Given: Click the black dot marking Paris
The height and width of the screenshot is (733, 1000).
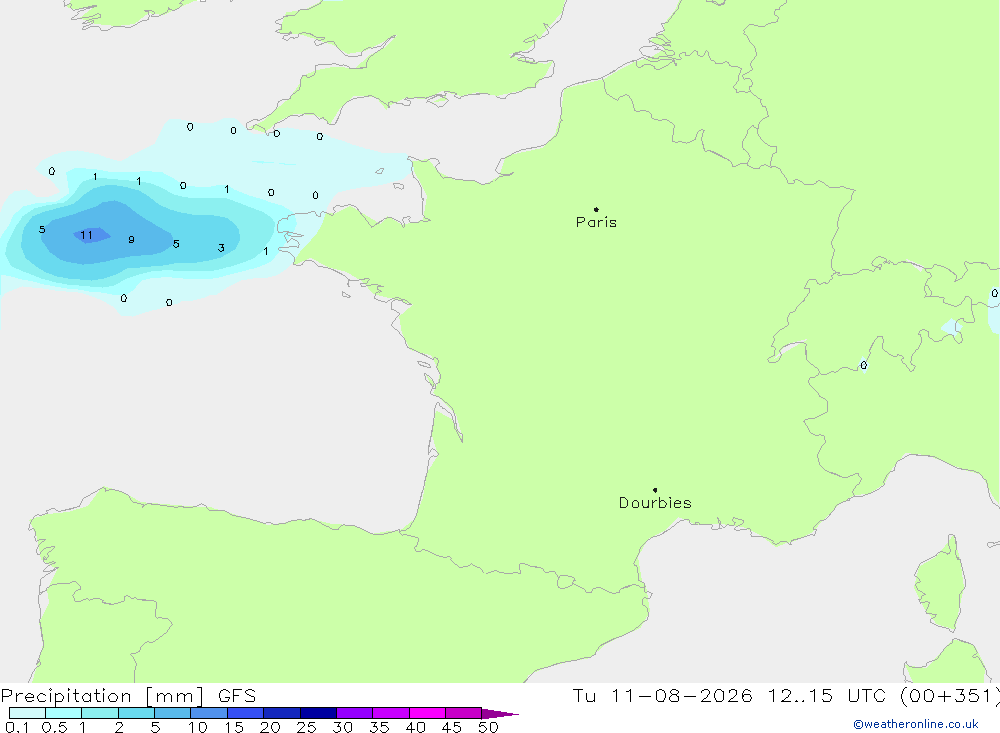Looking at the screenshot, I should pos(596,209).
